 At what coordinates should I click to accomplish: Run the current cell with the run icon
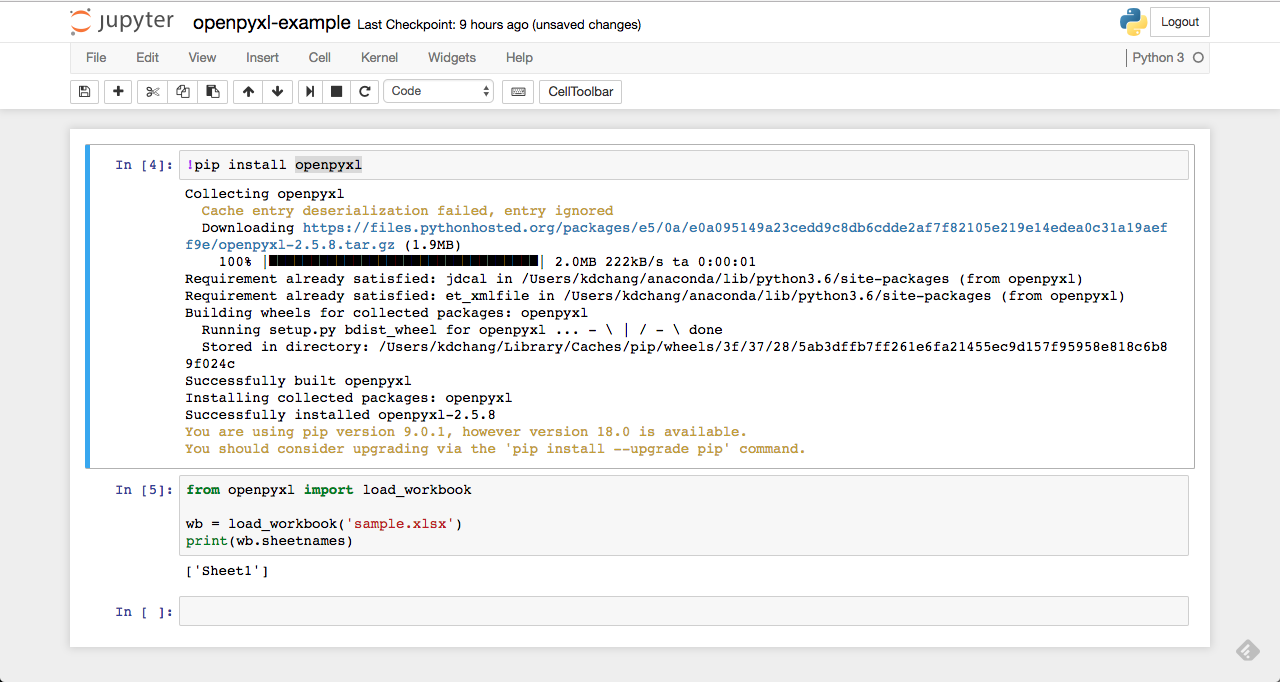coord(309,91)
